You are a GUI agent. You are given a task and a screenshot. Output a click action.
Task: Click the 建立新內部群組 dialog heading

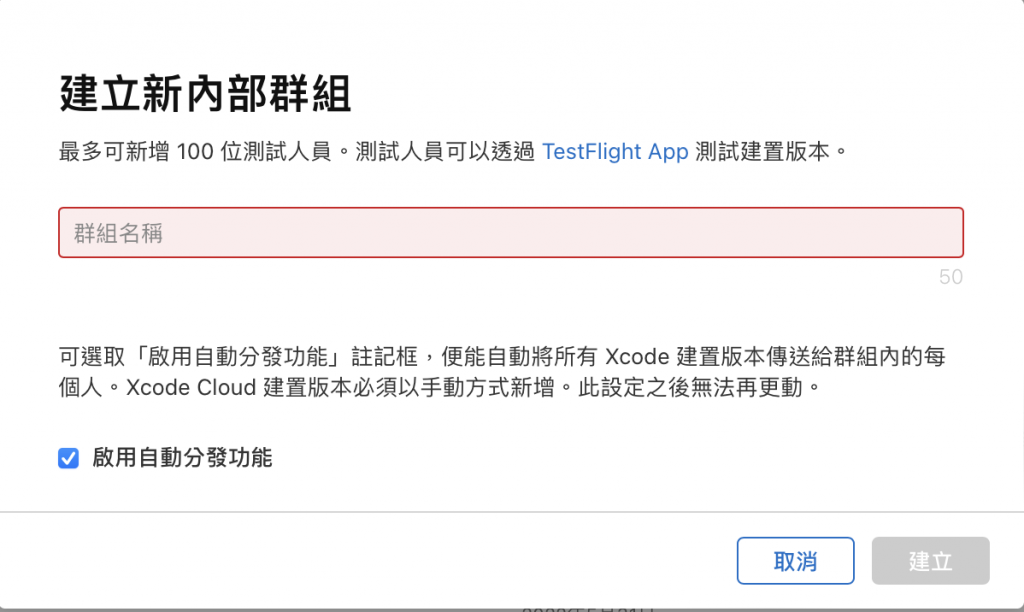click(x=206, y=95)
